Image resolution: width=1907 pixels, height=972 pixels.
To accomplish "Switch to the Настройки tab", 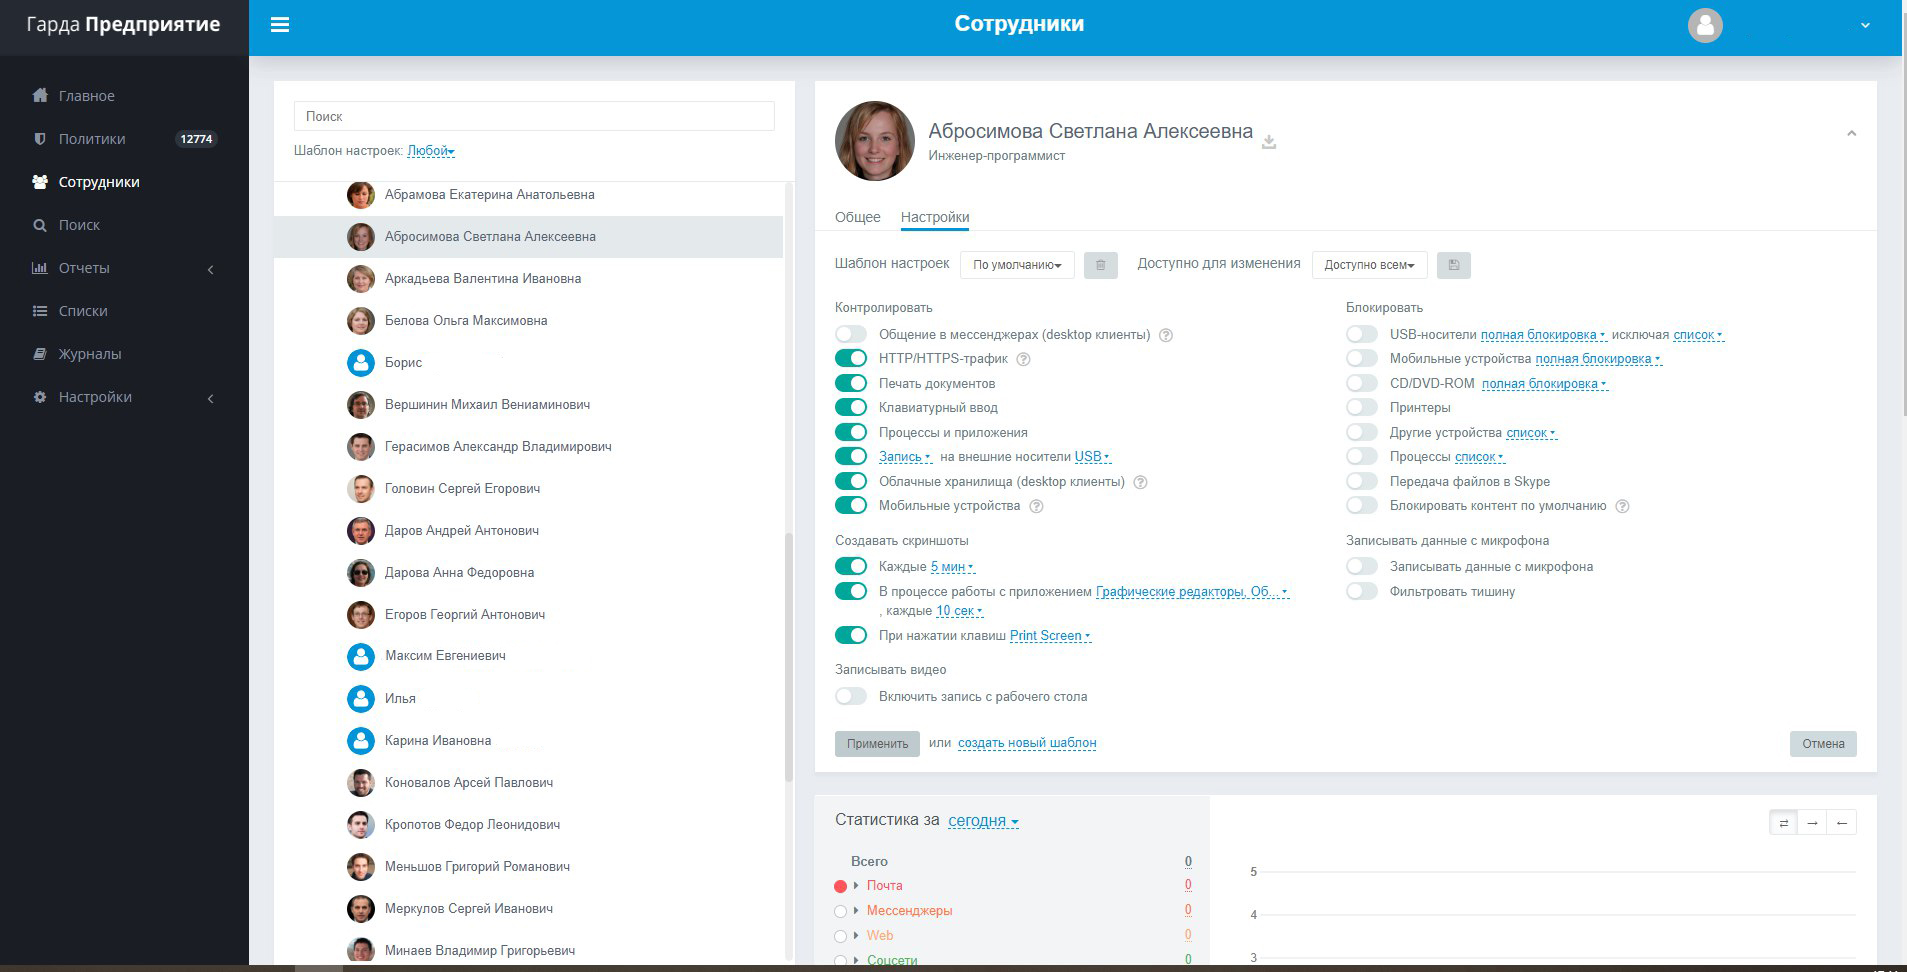I will pos(935,217).
